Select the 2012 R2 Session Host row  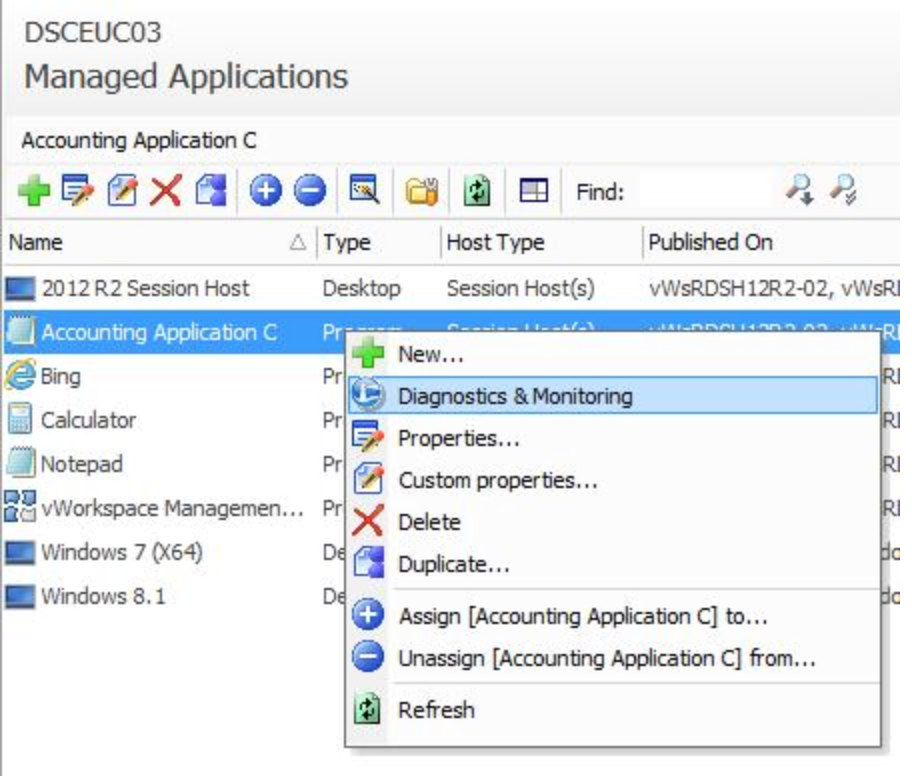145,289
